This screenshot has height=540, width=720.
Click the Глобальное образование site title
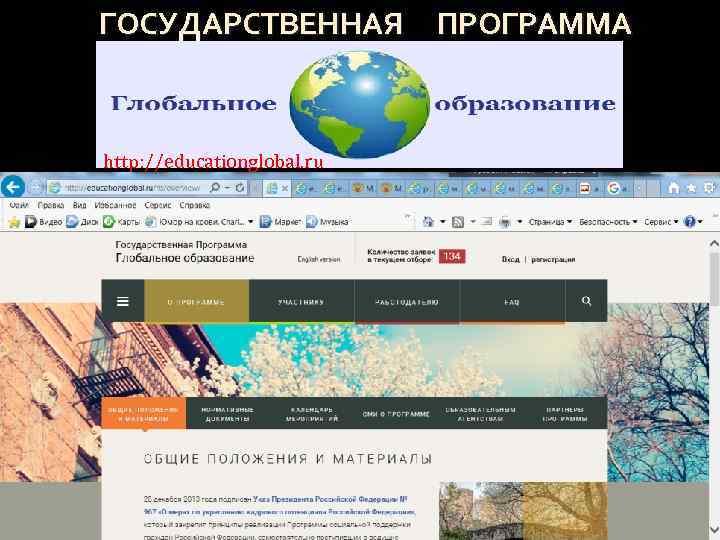point(185,258)
